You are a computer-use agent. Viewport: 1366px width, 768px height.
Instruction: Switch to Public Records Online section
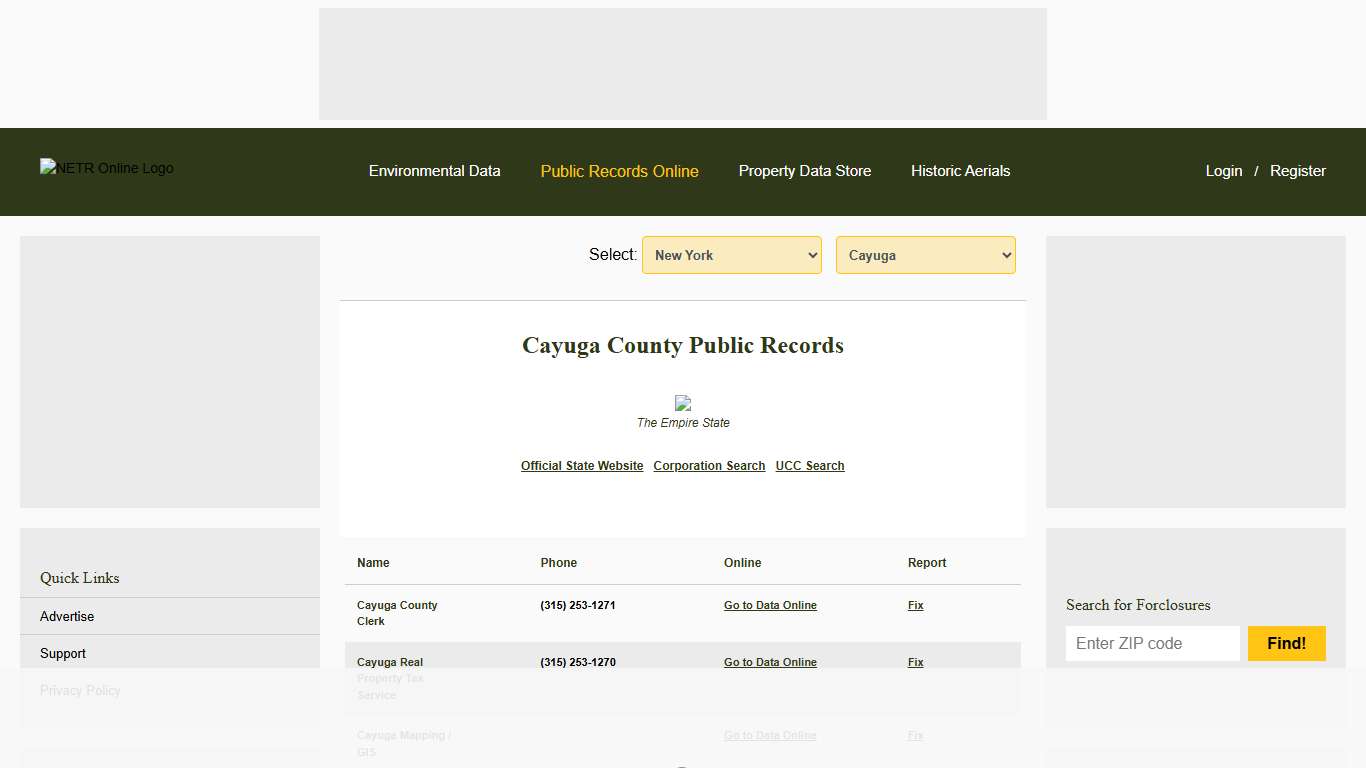coord(619,171)
